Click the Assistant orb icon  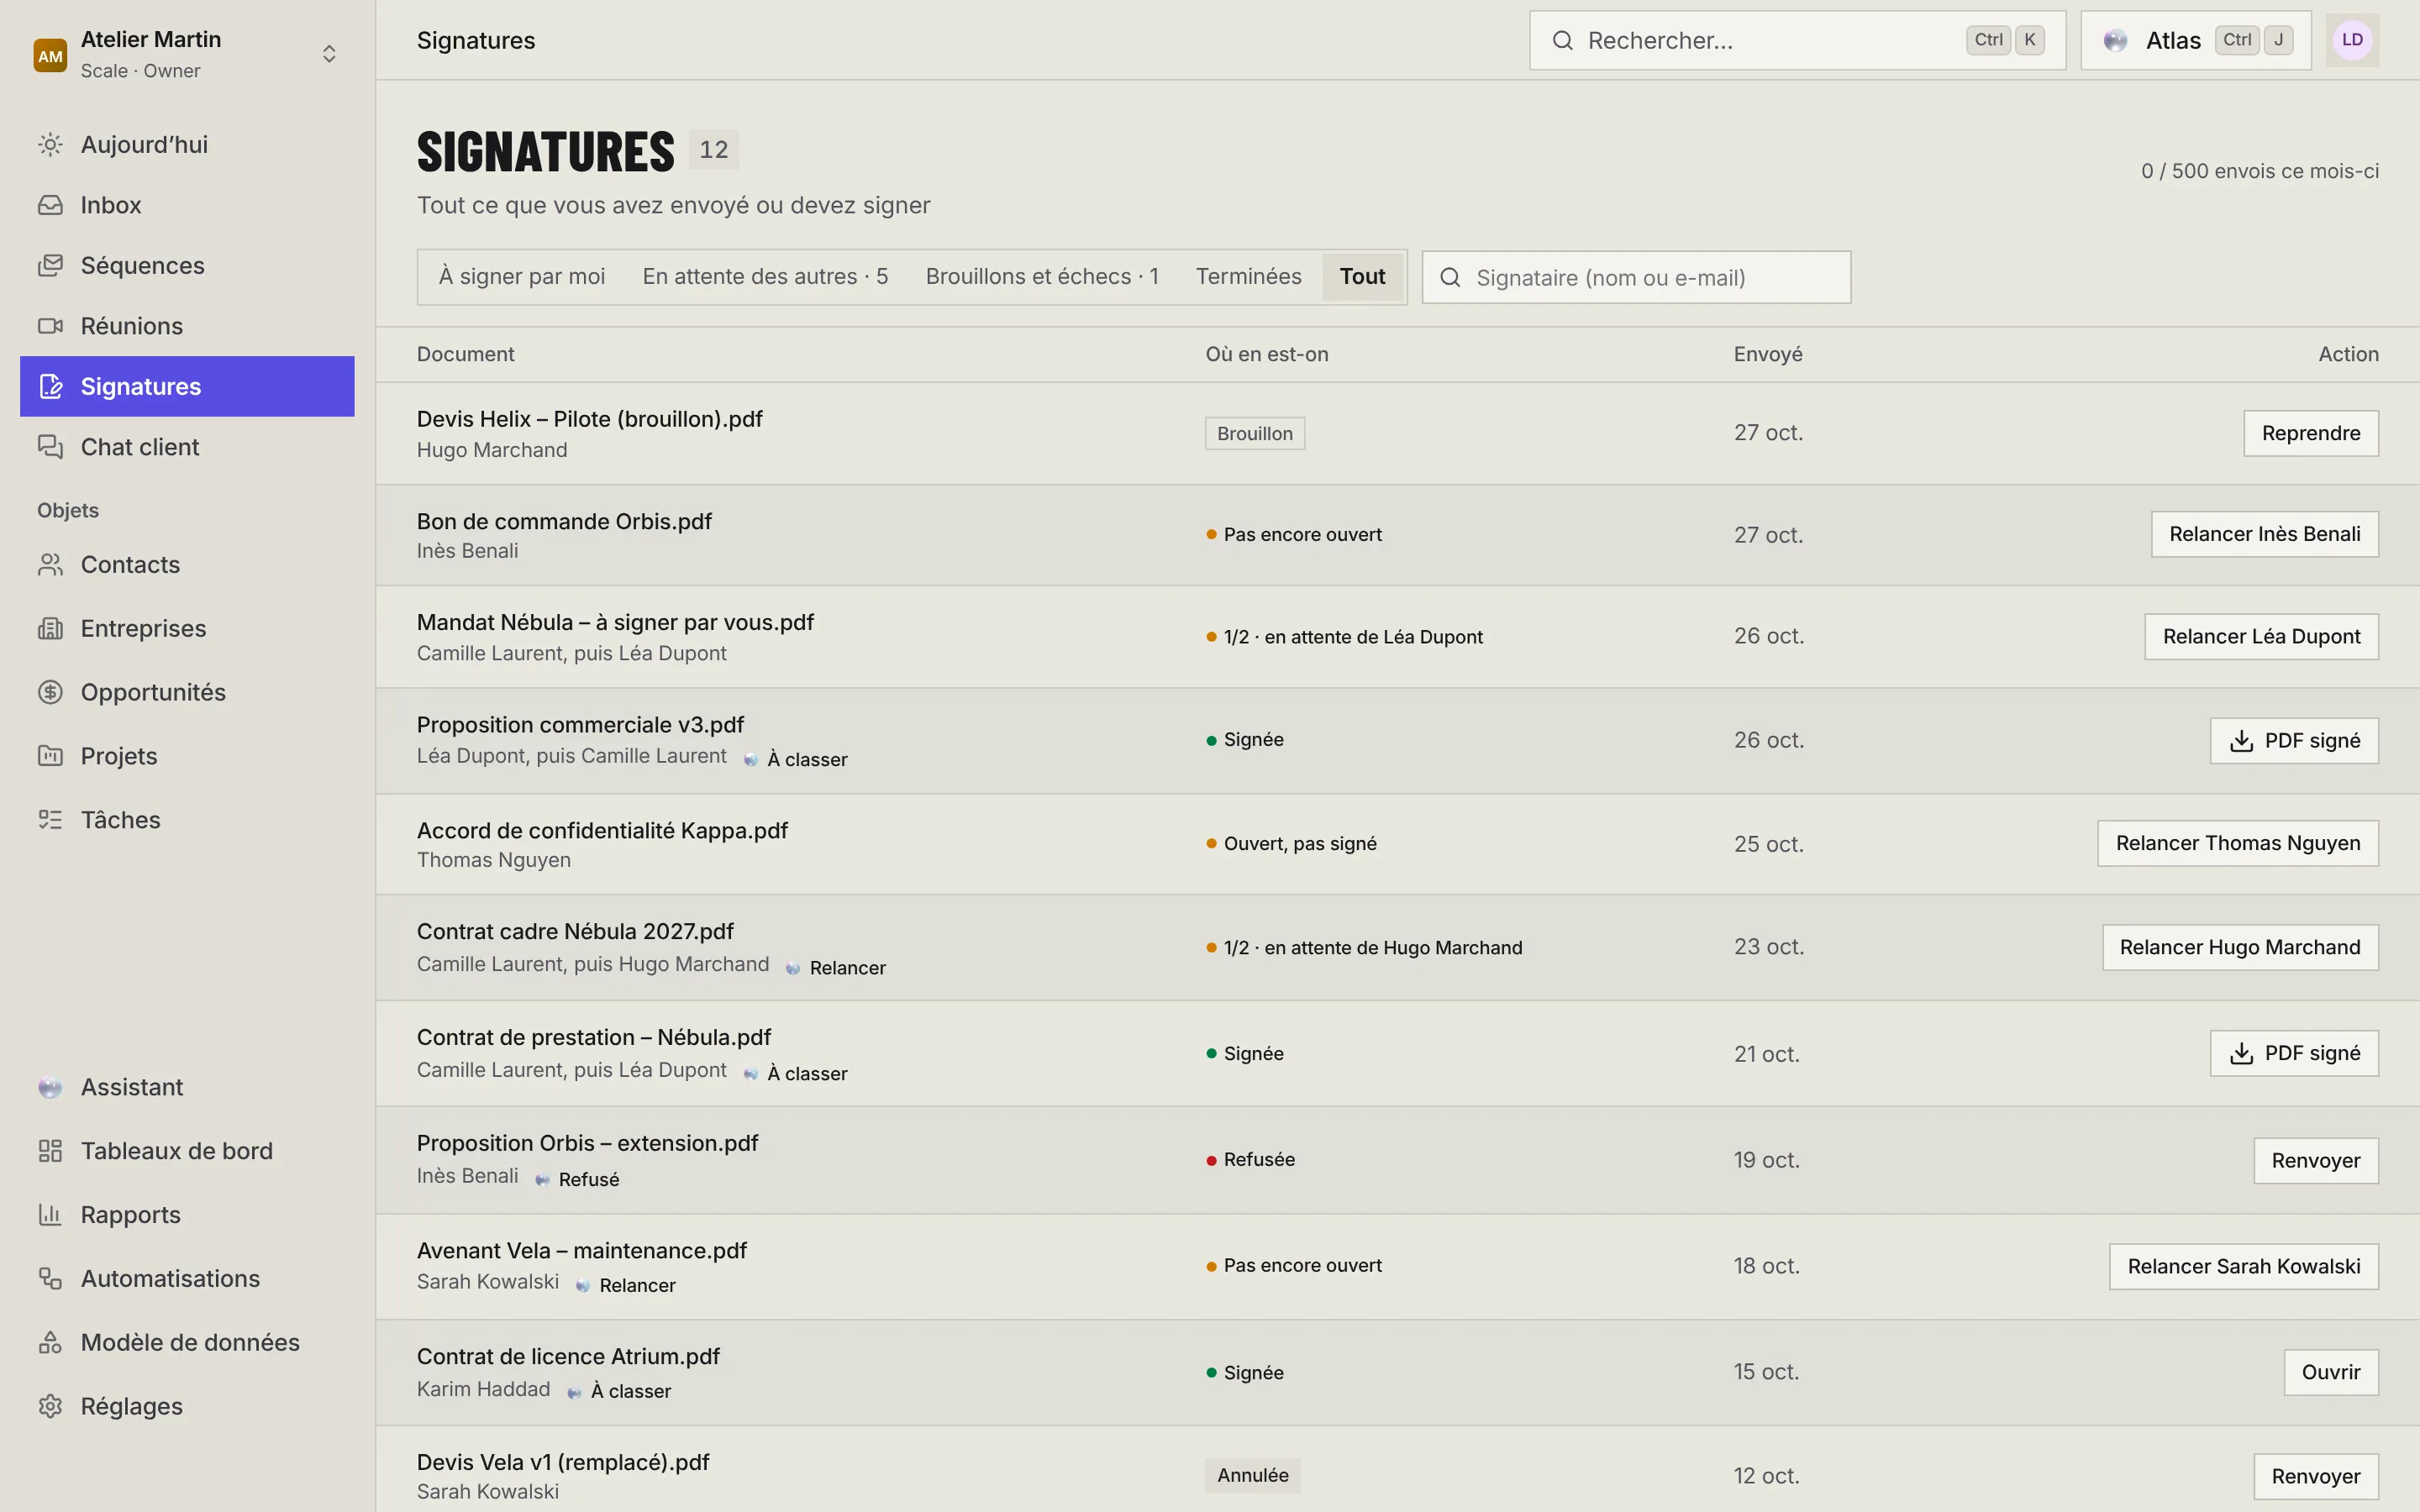coord(50,1087)
